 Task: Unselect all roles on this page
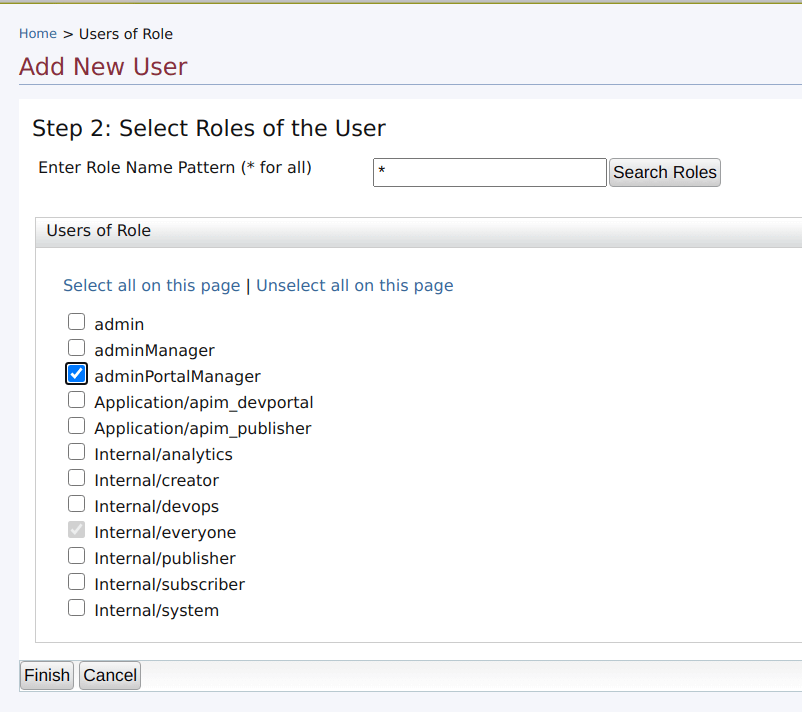pyautogui.click(x=354, y=285)
